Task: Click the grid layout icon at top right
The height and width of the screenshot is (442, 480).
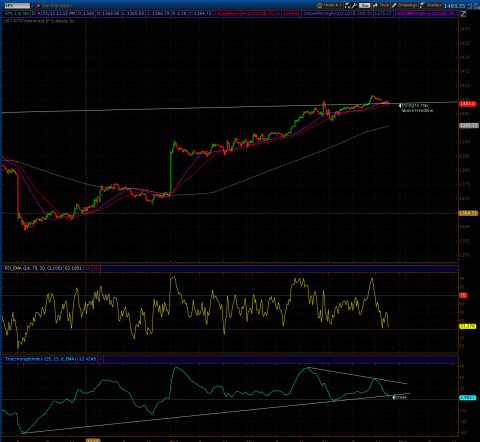Action: 473,6
